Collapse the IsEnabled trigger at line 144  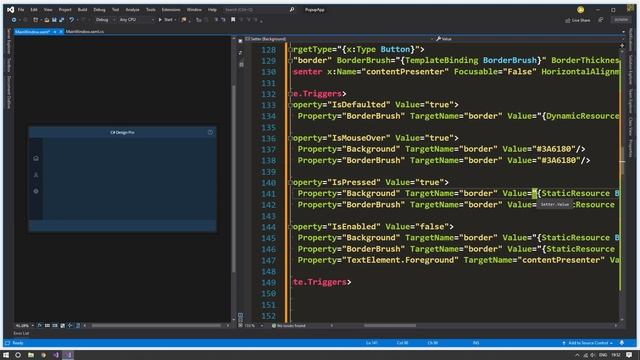coord(291,227)
